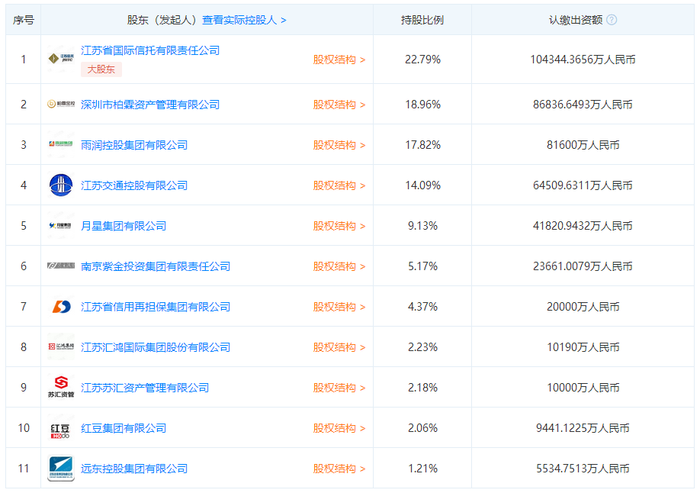Select the 17.82% shareholding cell
700x493 pixels.
coord(422,145)
